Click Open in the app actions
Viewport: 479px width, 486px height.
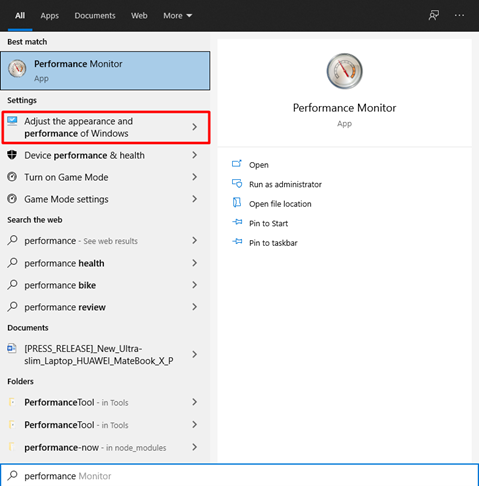(259, 165)
